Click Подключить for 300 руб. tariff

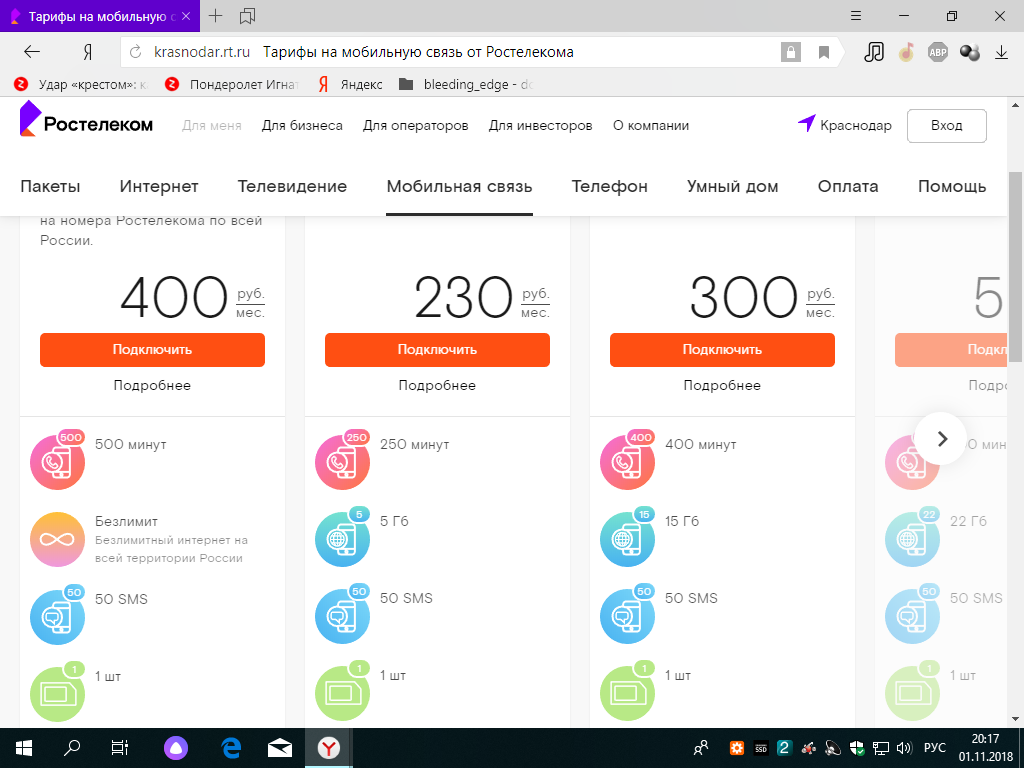722,349
